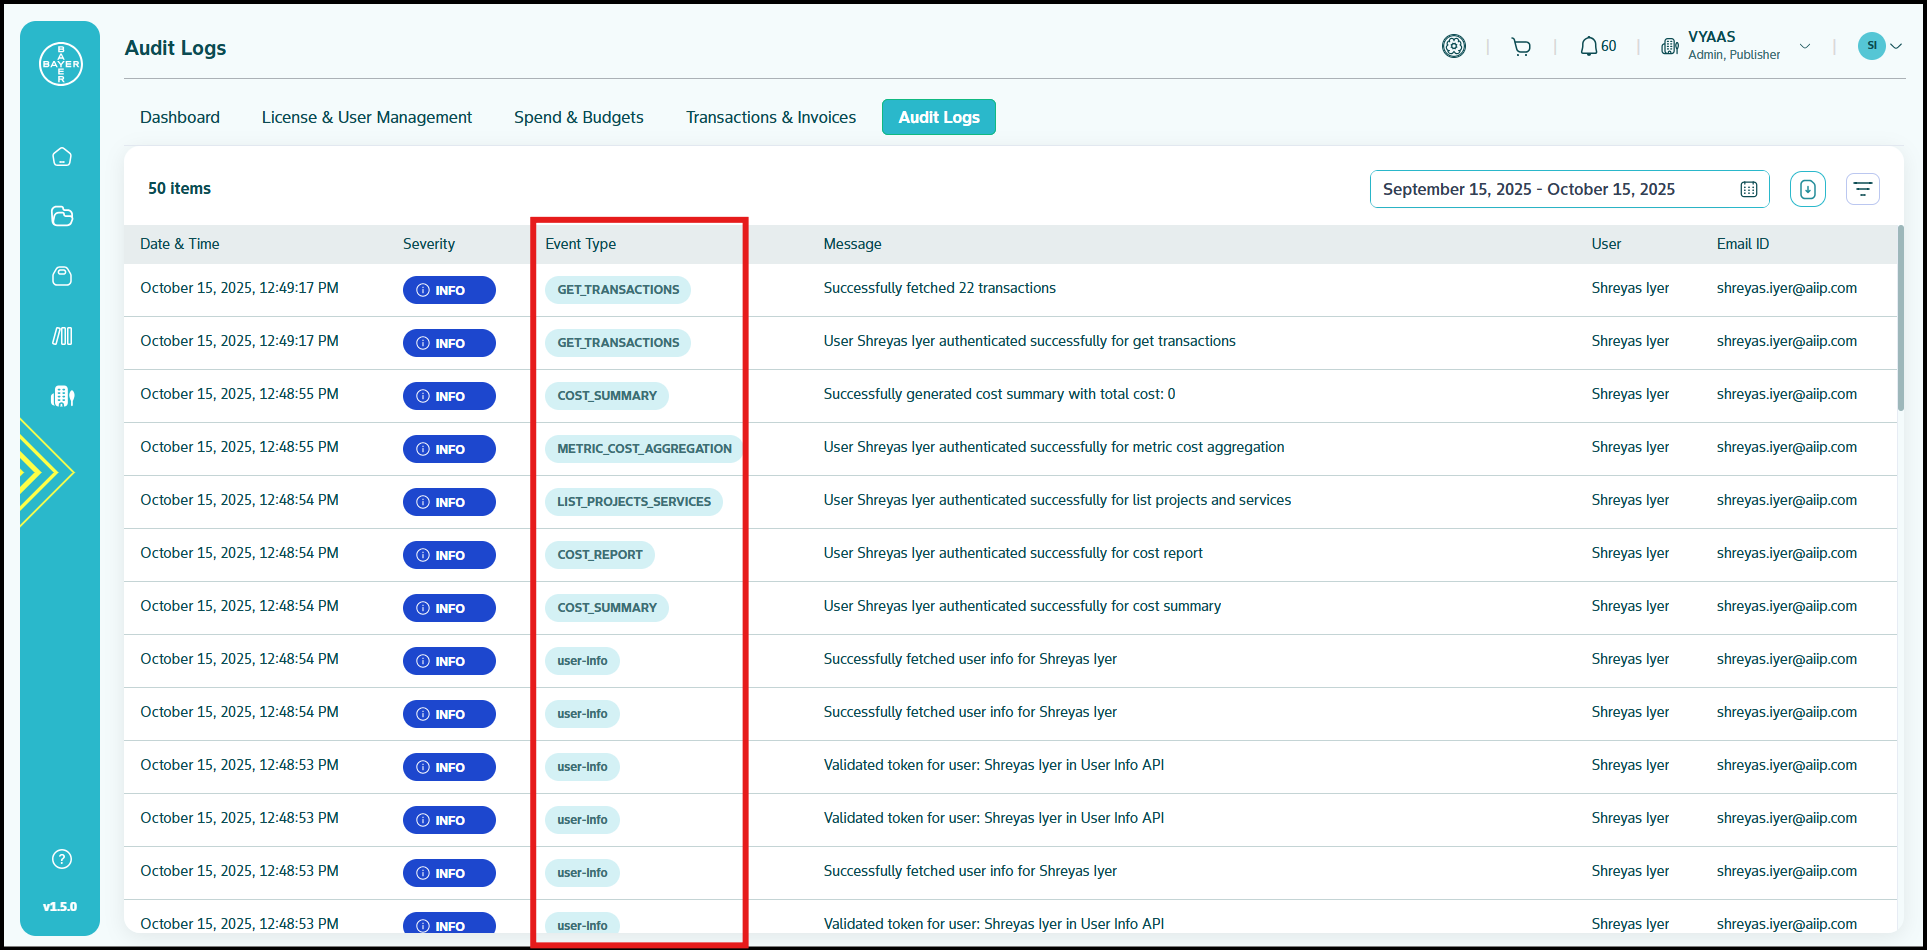Open the Spend & Budgets tab

[578, 117]
